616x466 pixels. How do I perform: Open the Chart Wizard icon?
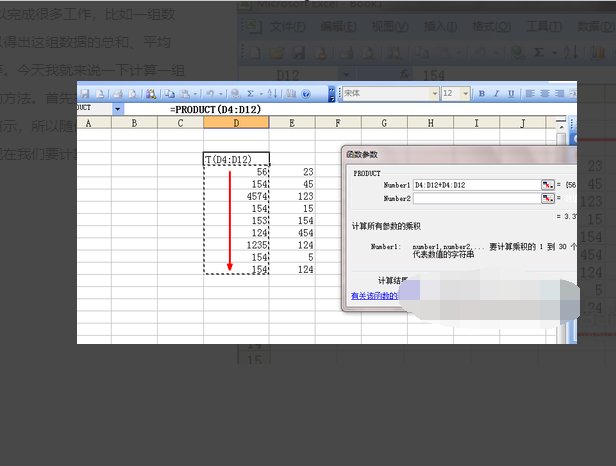click(x=291, y=94)
